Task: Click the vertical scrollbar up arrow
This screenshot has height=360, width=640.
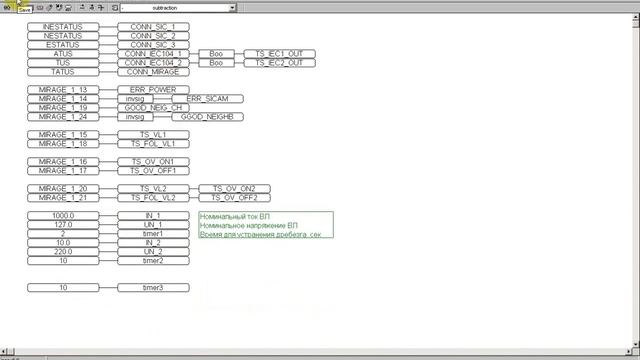Action: point(636,18)
